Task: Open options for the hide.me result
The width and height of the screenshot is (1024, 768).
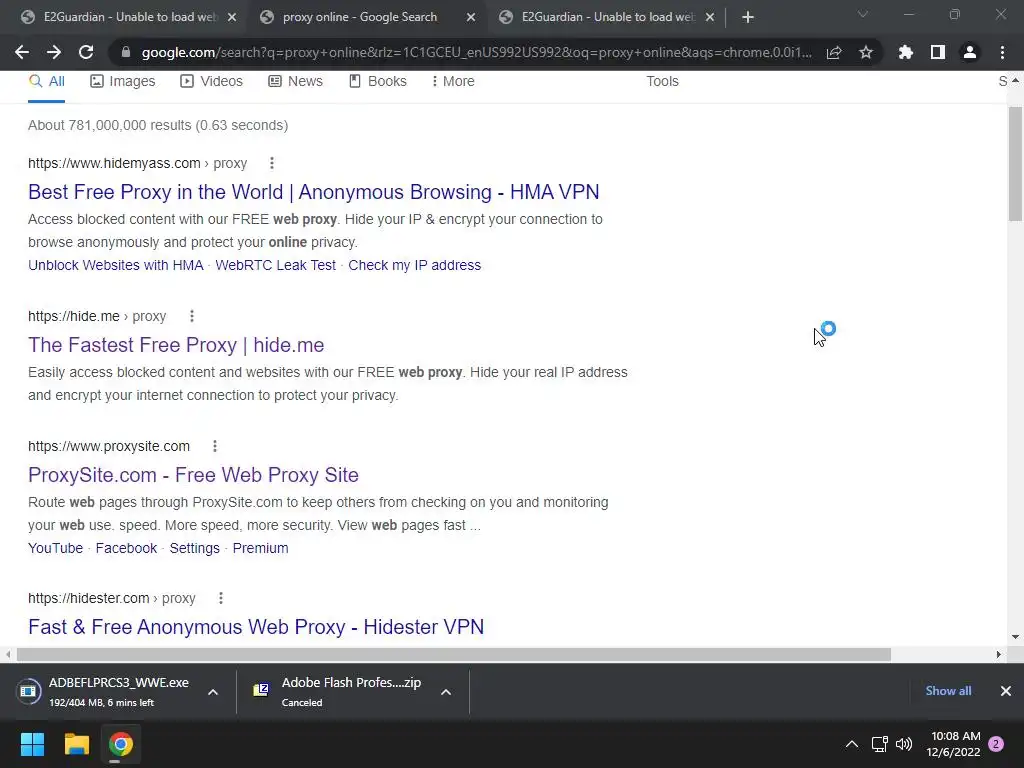Action: [191, 316]
